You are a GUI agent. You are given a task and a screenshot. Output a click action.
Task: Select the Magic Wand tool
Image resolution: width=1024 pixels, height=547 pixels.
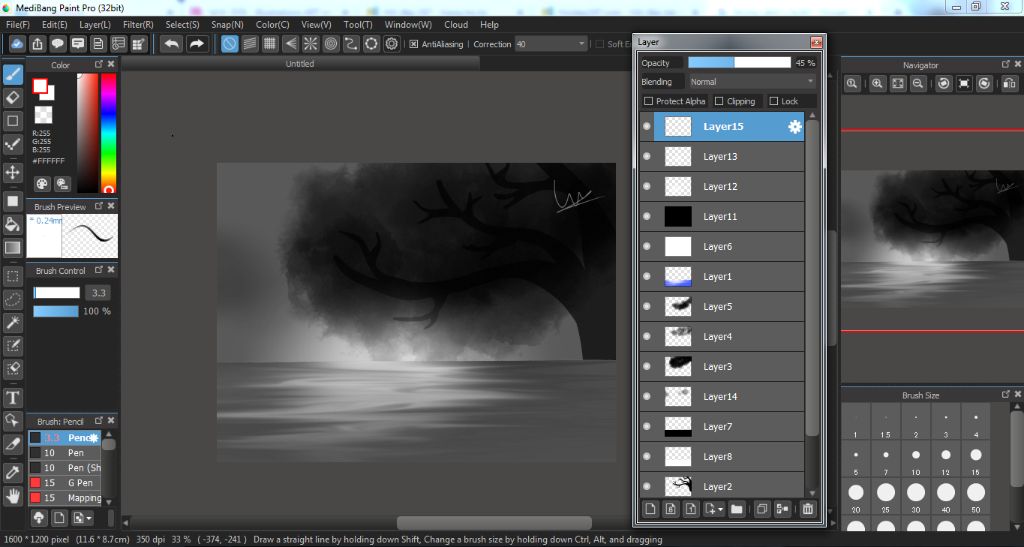[x=12, y=322]
